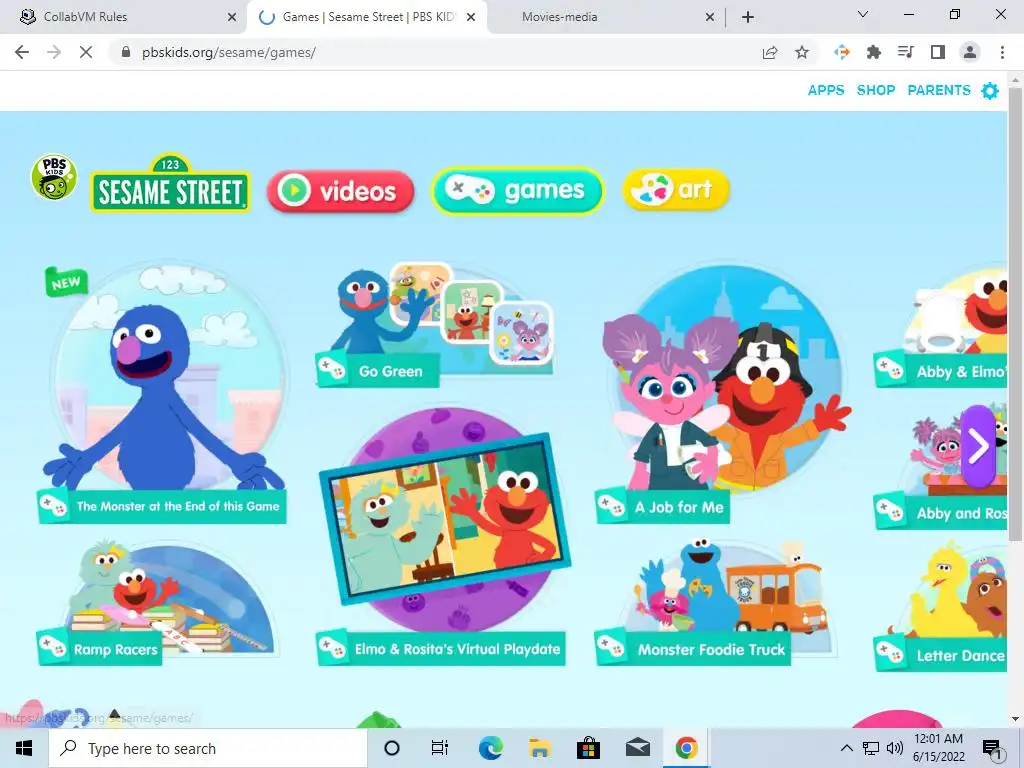Go back to the previous page
Image resolution: width=1024 pixels, height=768 pixels.
click(22, 52)
